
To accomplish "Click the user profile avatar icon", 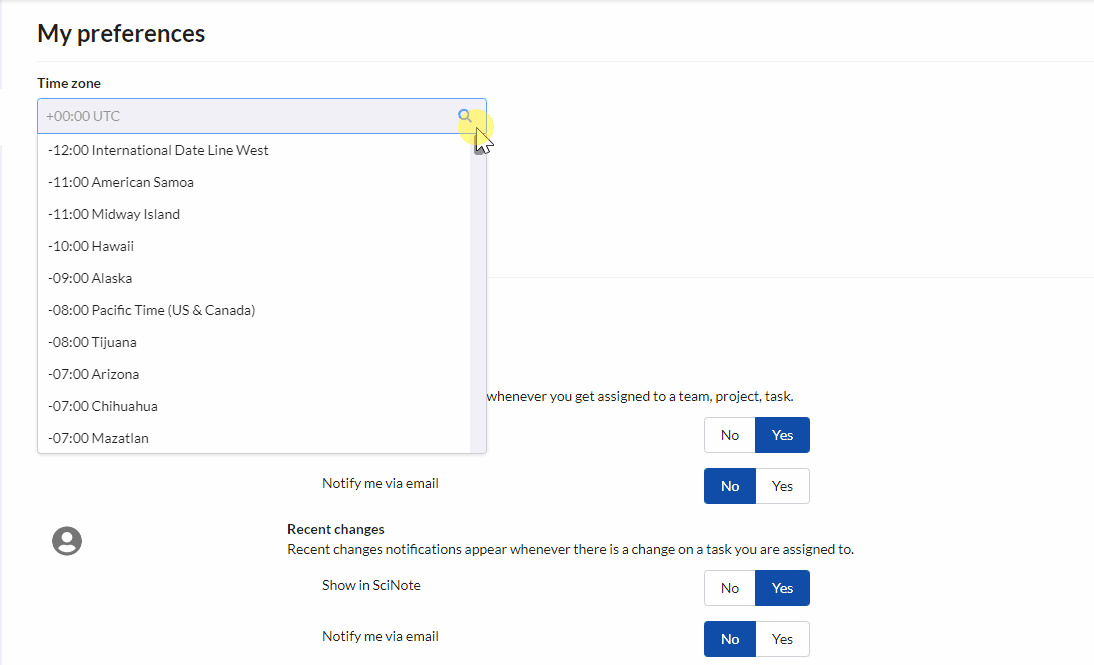I will point(67,541).
